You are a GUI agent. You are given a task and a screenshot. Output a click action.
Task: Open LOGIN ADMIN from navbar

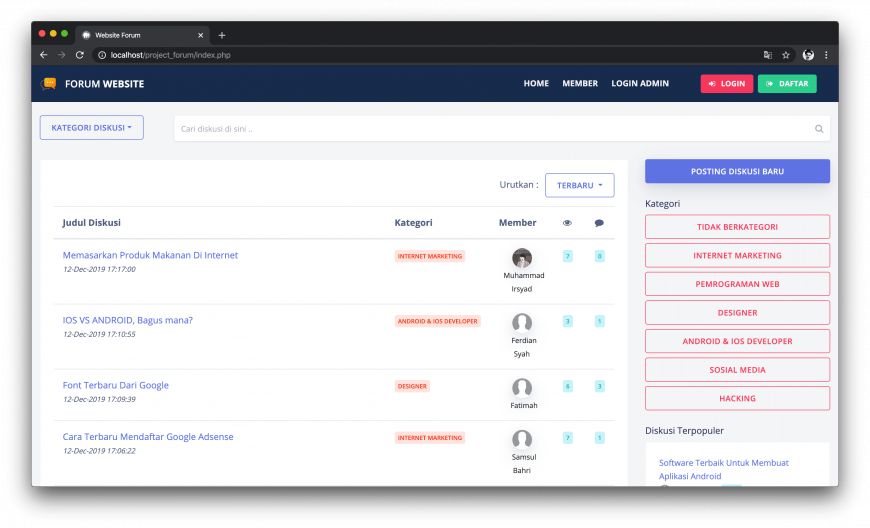coord(640,83)
